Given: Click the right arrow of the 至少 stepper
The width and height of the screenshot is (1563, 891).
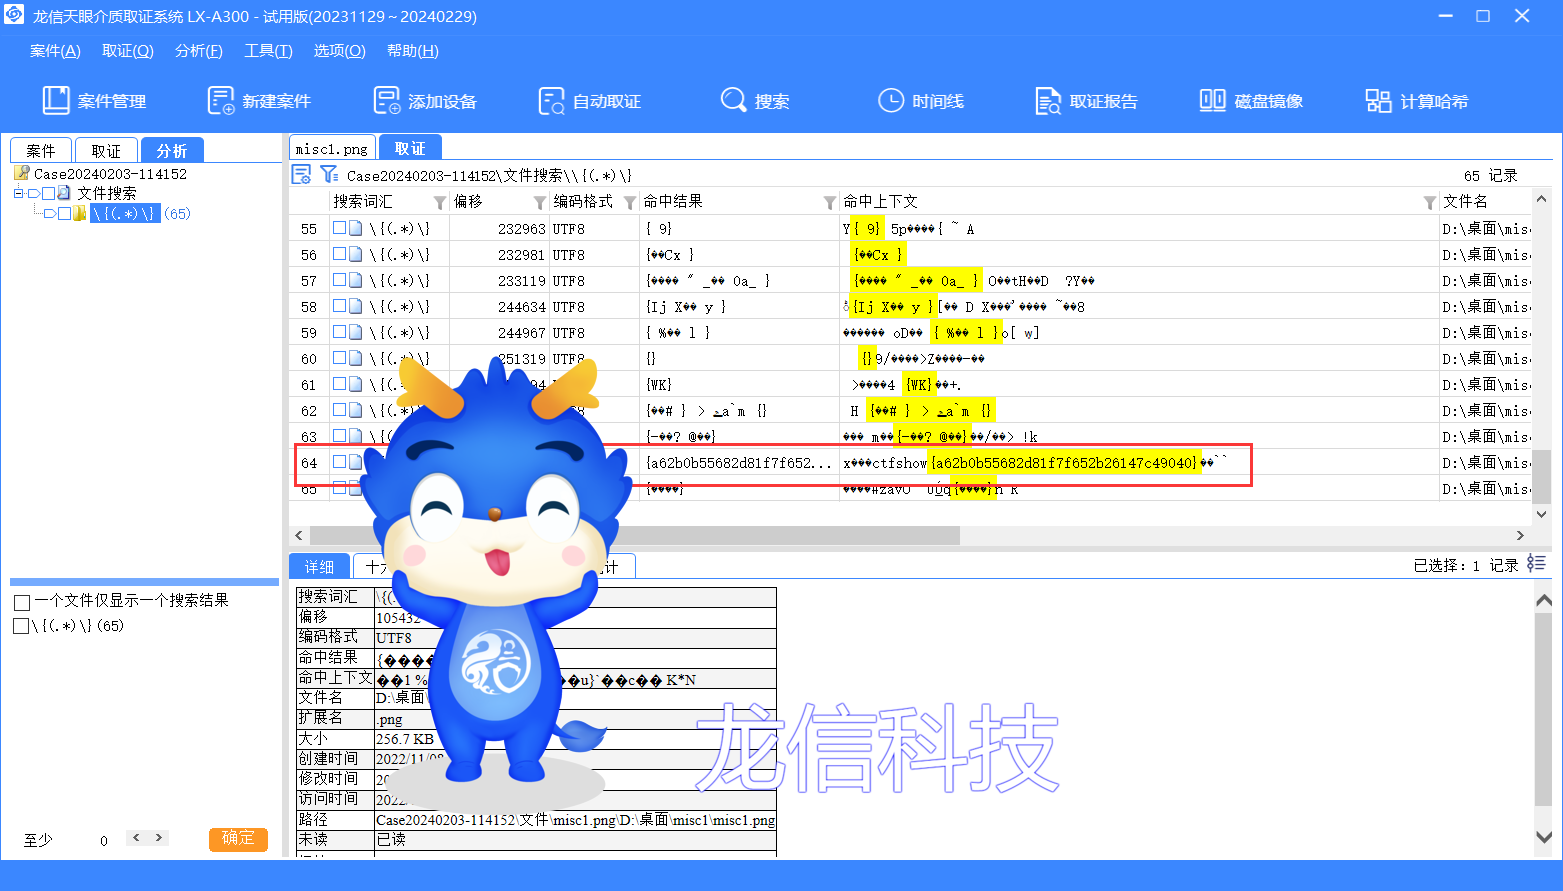Looking at the screenshot, I should [159, 838].
